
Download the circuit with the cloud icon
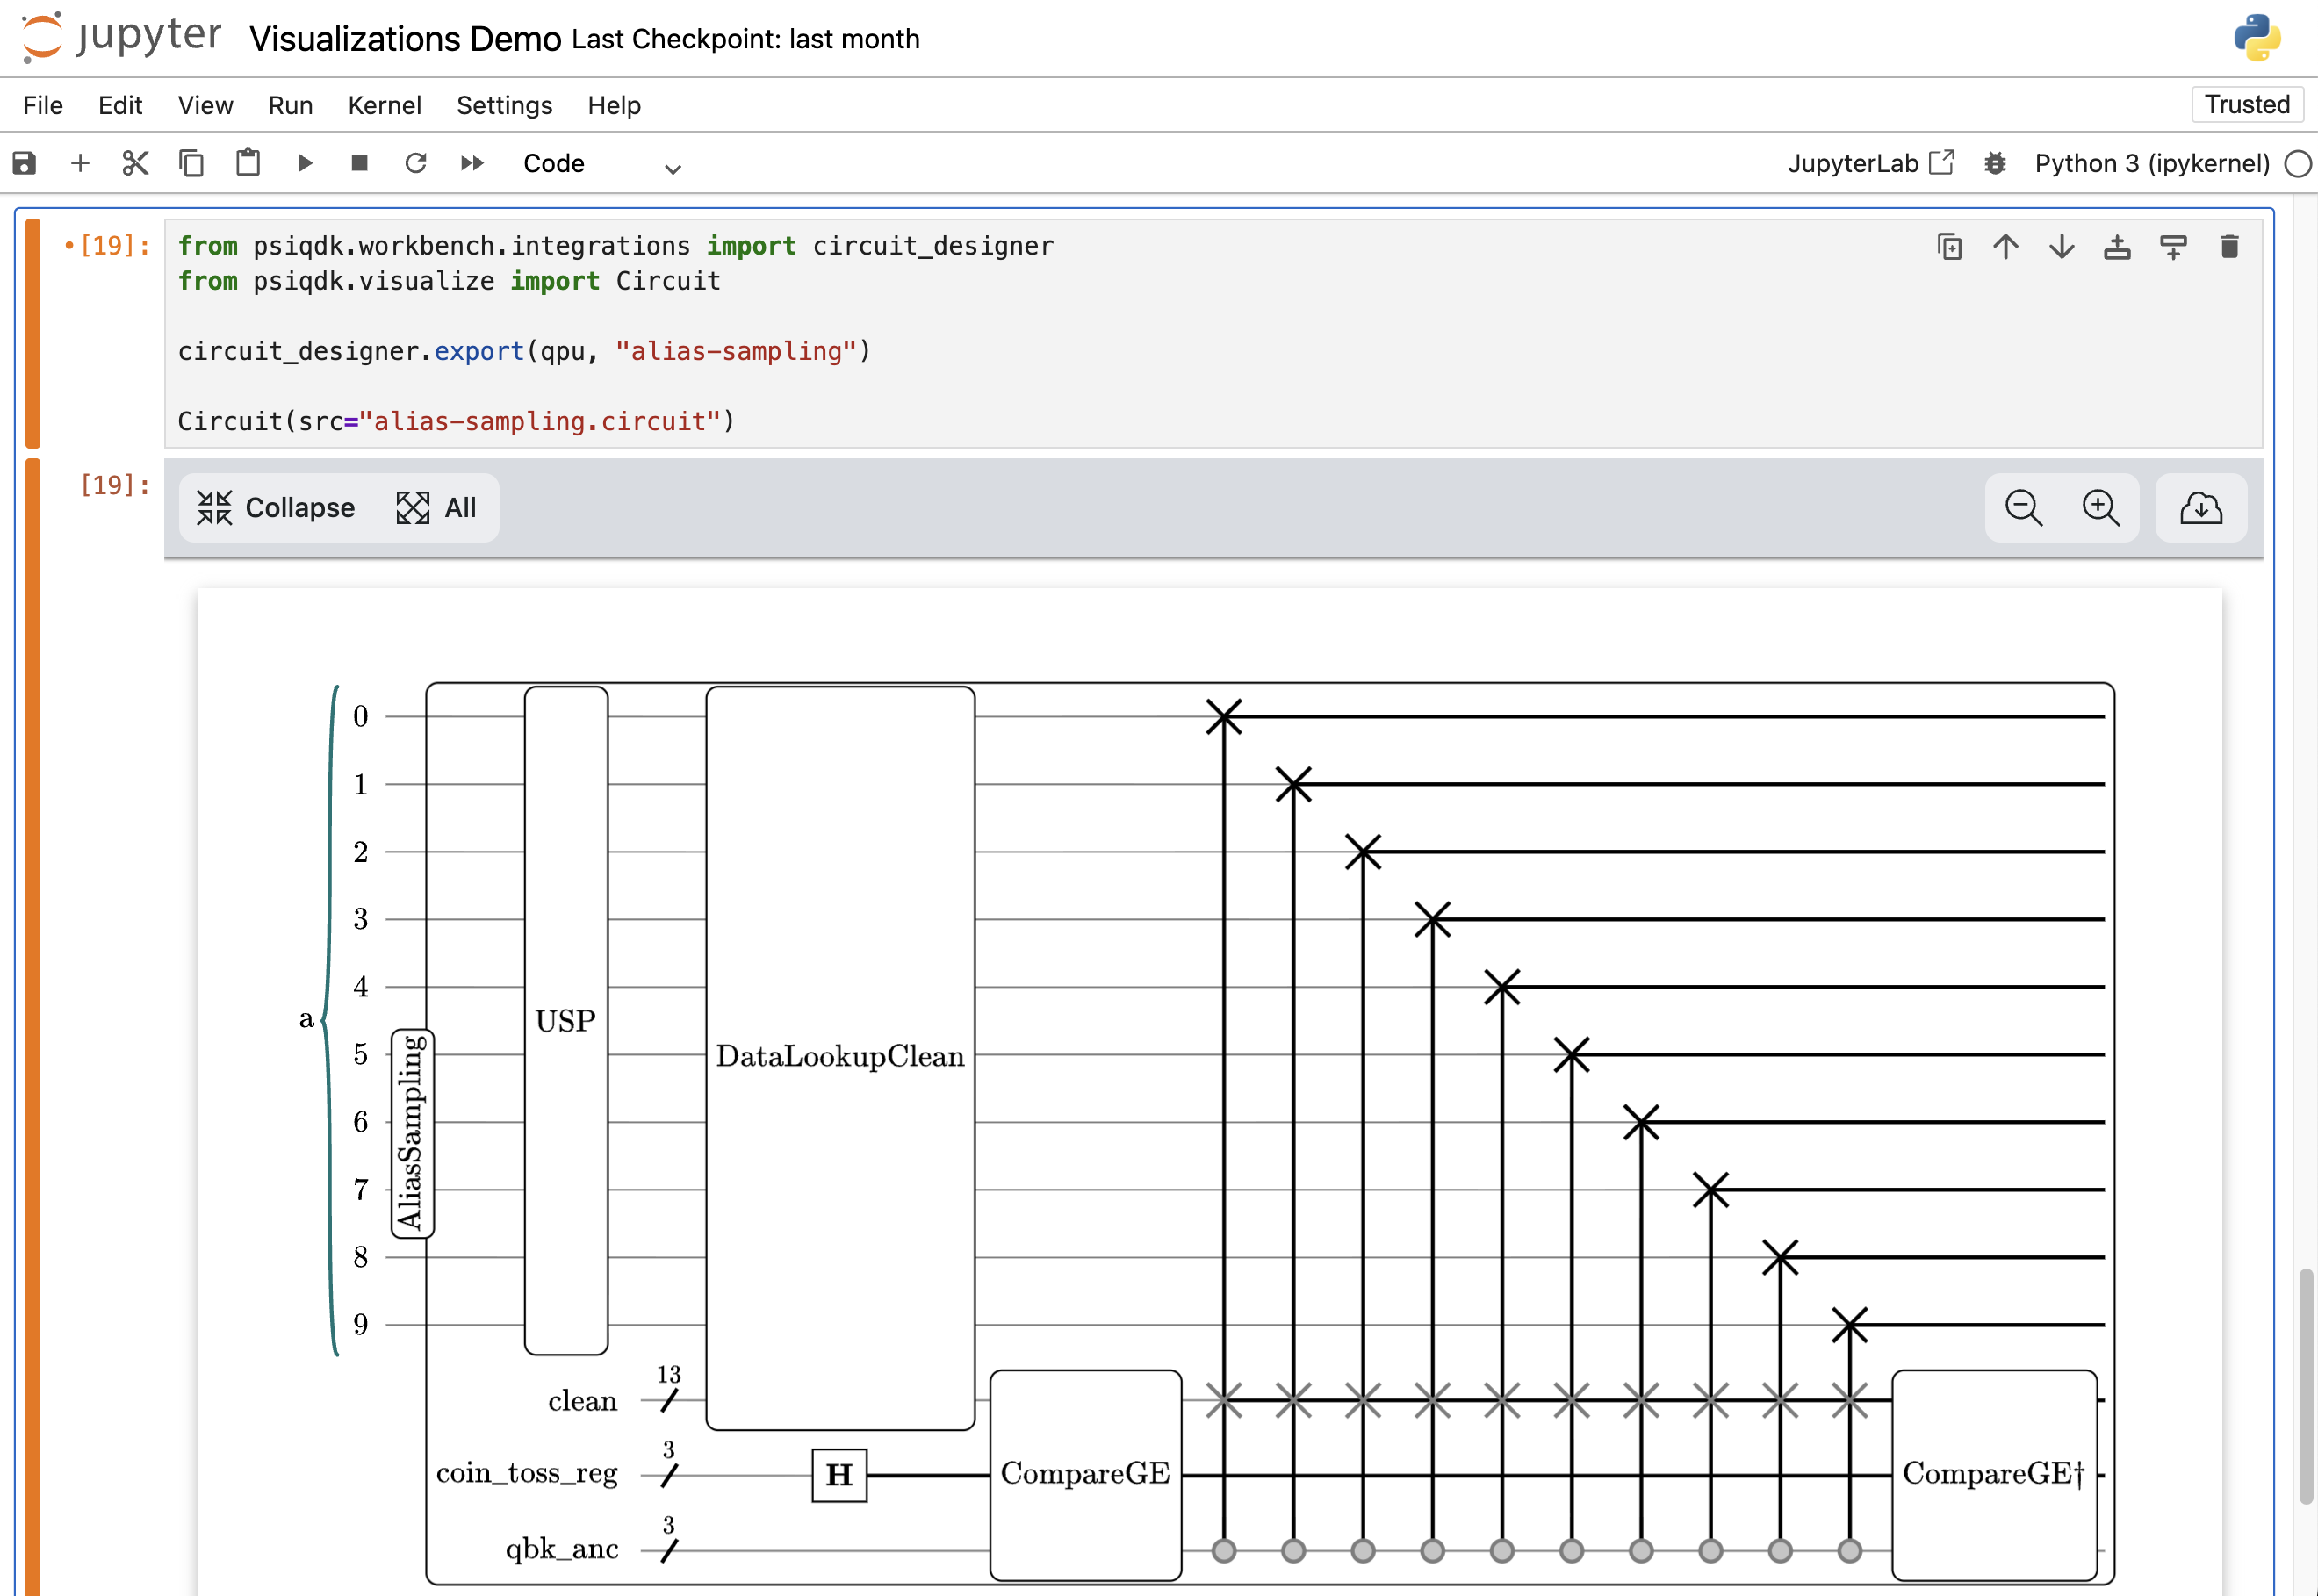pos(2201,507)
